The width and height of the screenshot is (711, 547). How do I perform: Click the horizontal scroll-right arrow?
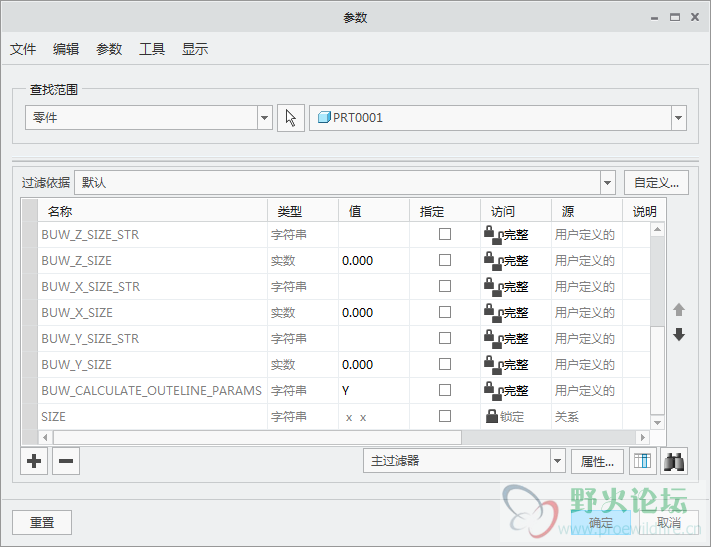643,438
